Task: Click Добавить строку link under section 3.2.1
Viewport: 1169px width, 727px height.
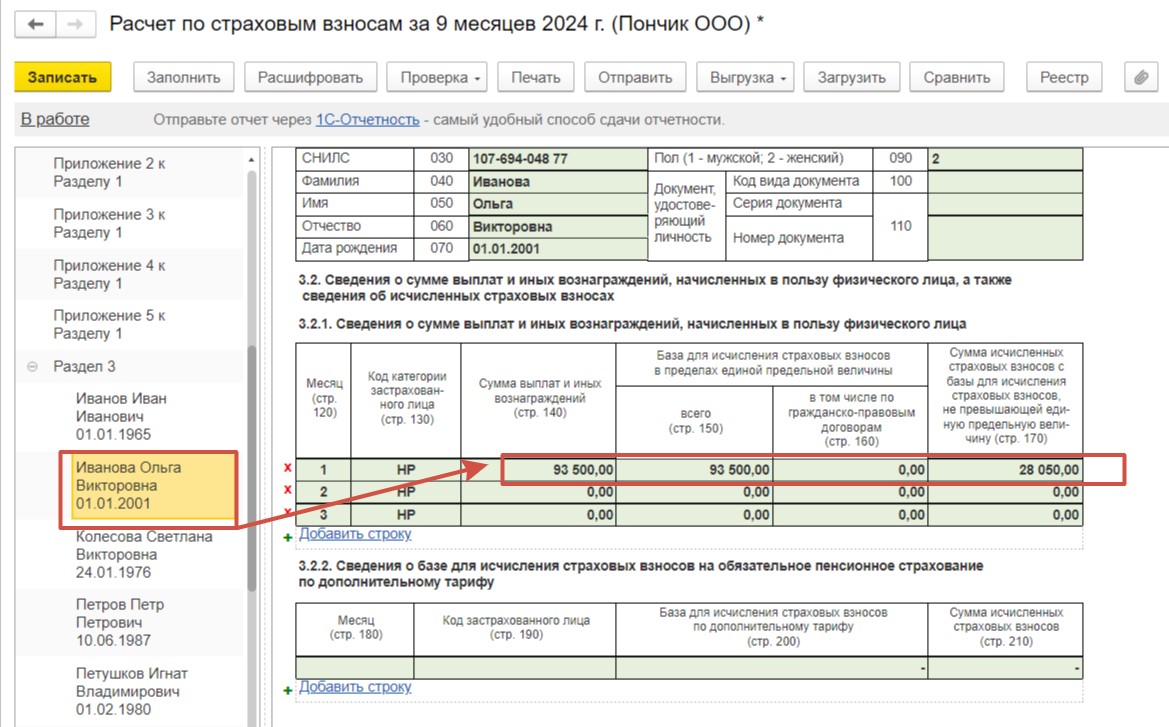Action: (x=355, y=534)
